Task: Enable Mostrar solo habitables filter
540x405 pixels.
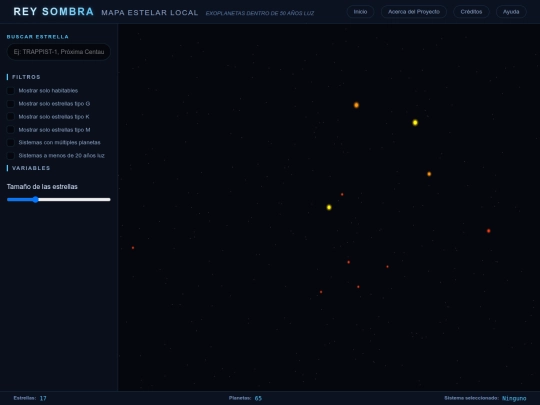Action: (x=11, y=91)
